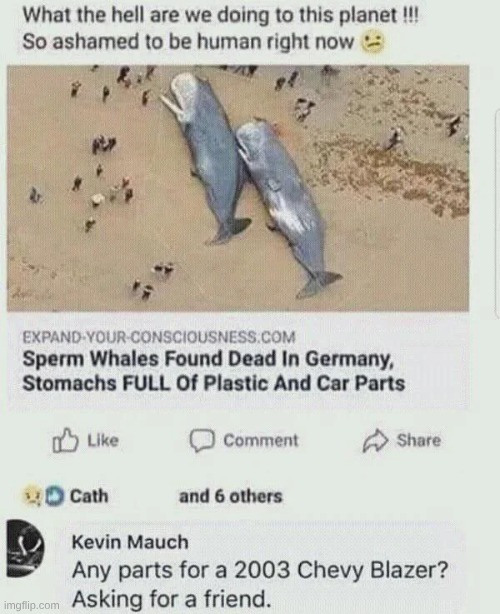Image resolution: width=500 pixels, height=614 pixels.
Task: Click the 'So ashamed to be human' line
Action: click(188, 42)
